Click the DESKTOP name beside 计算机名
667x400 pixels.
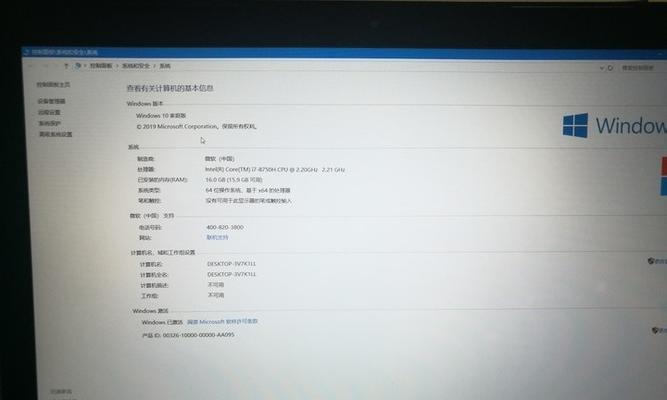point(231,264)
